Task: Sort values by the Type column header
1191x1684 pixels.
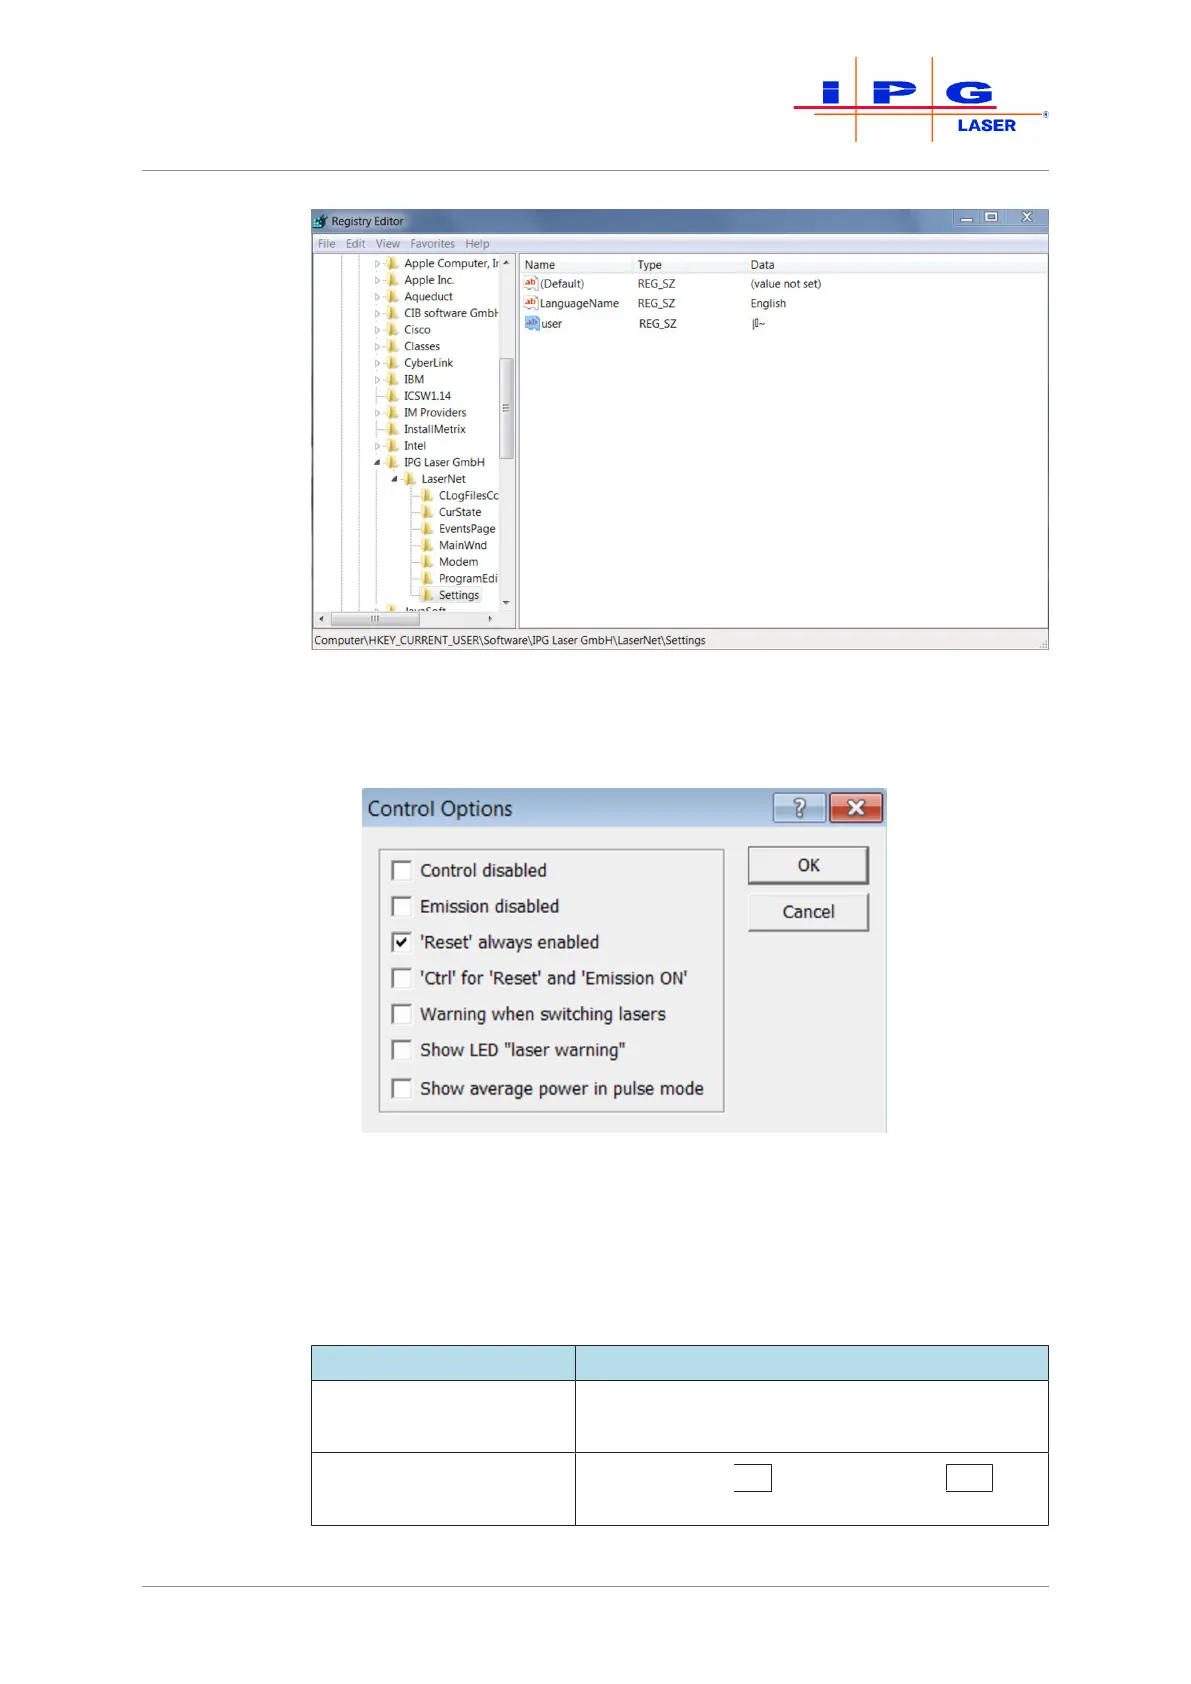Action: tap(690, 265)
